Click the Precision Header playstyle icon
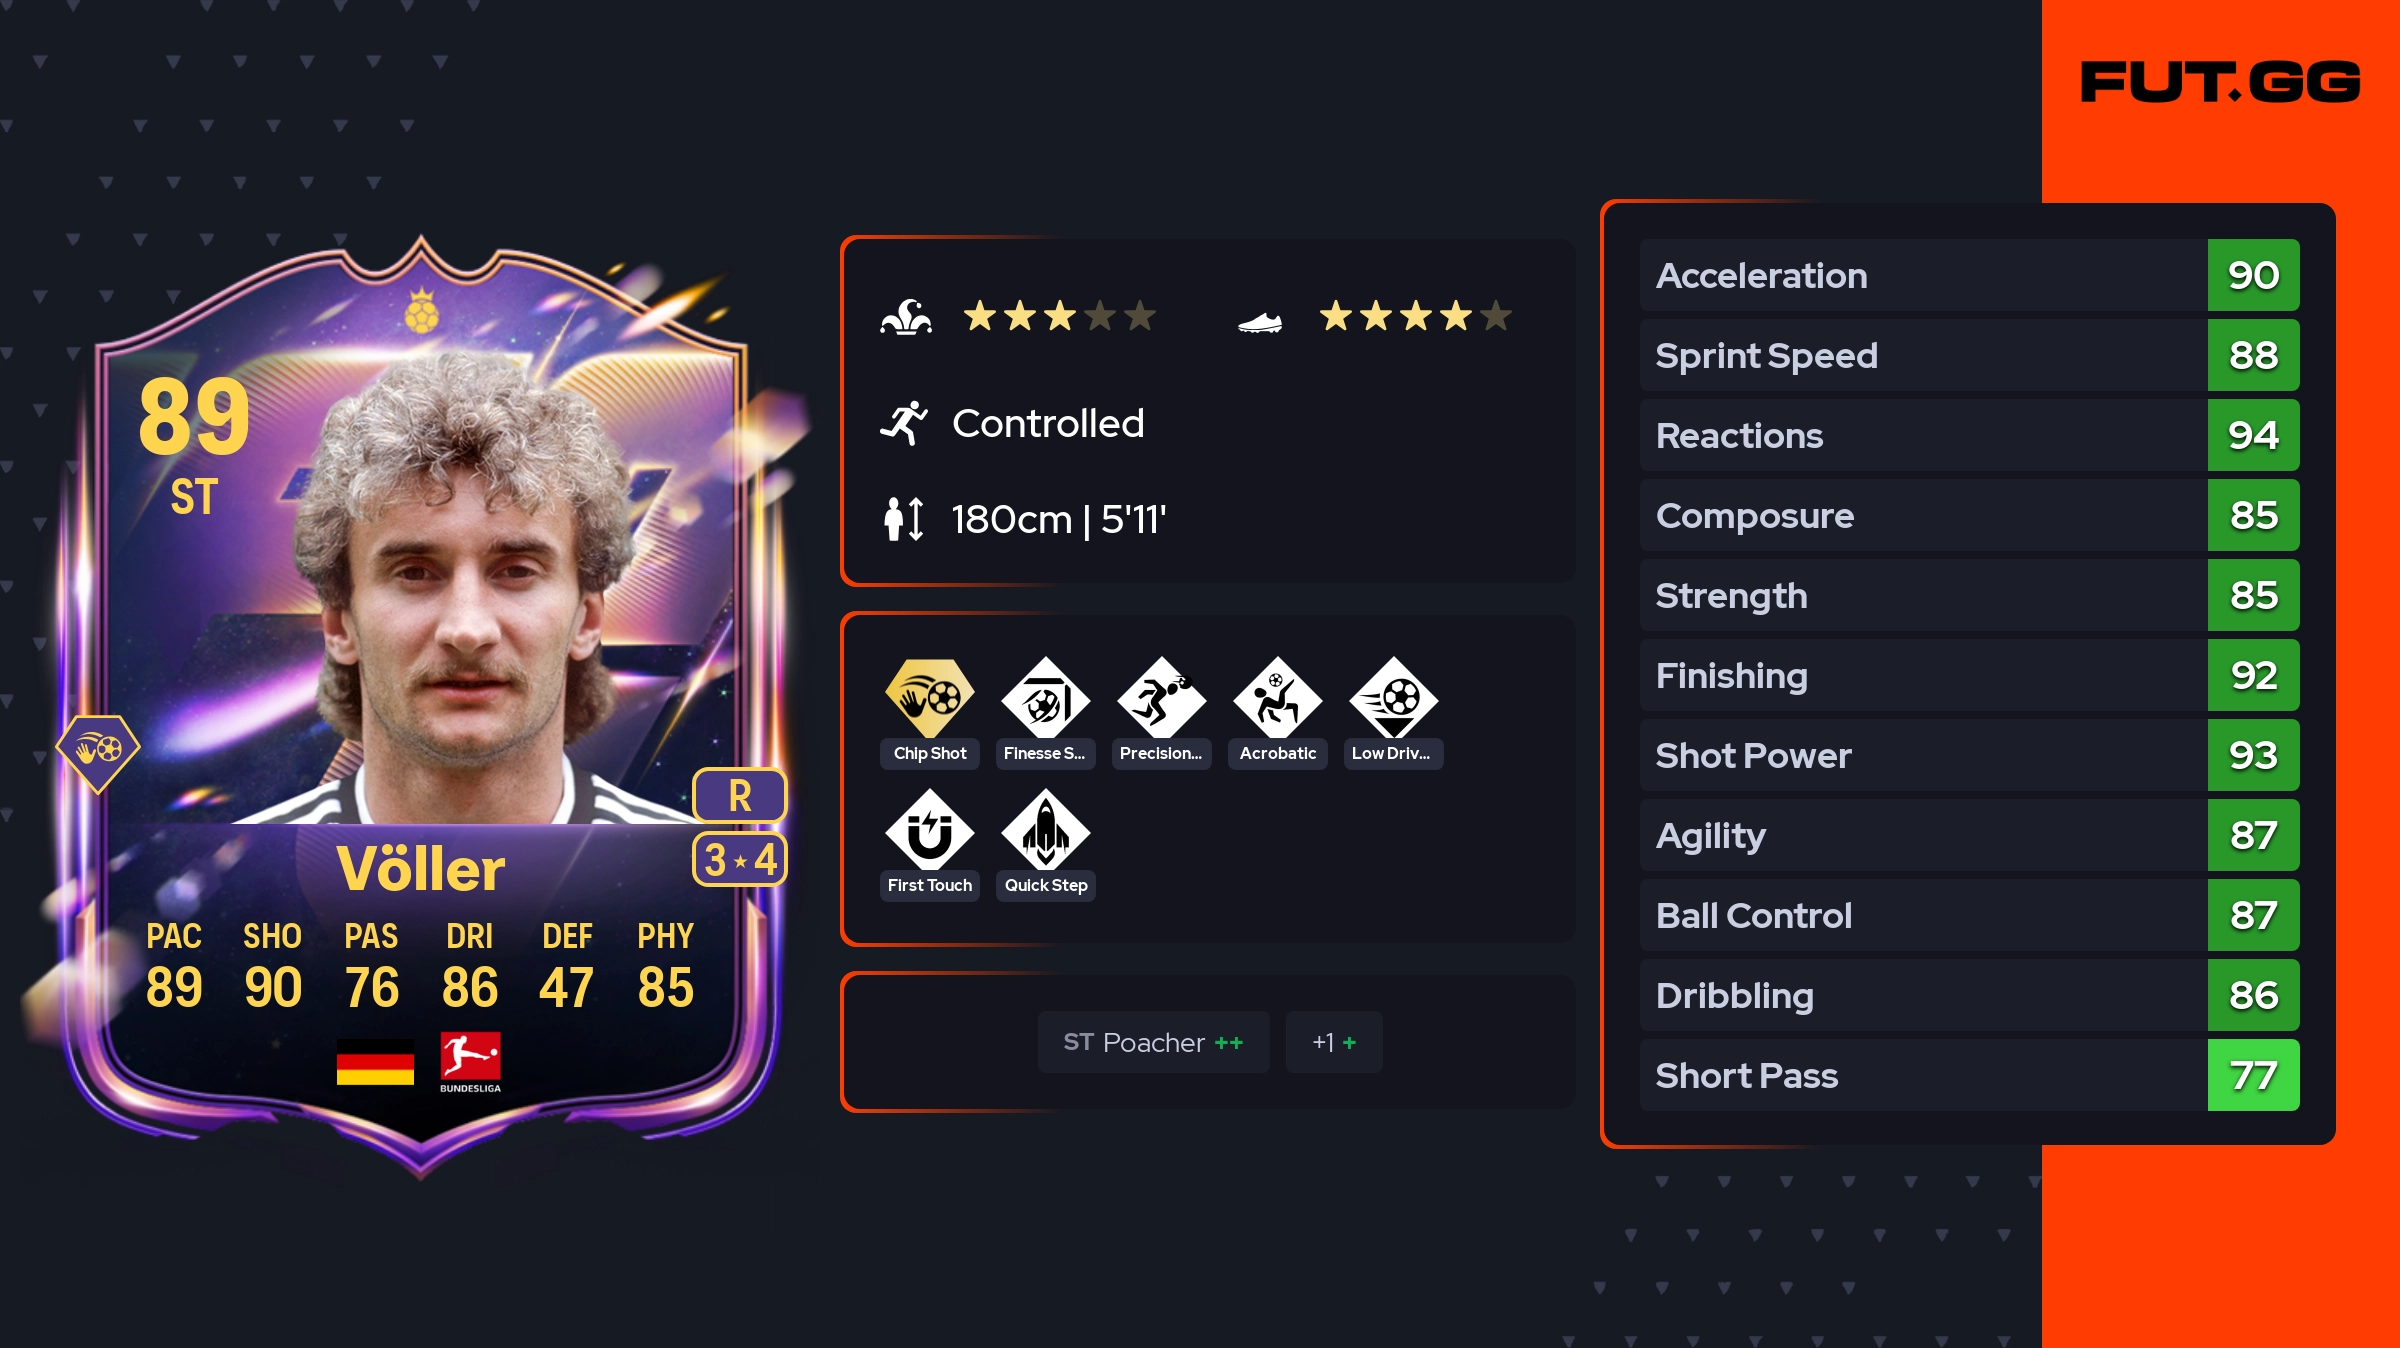The image size is (2400, 1348). tap(1161, 698)
